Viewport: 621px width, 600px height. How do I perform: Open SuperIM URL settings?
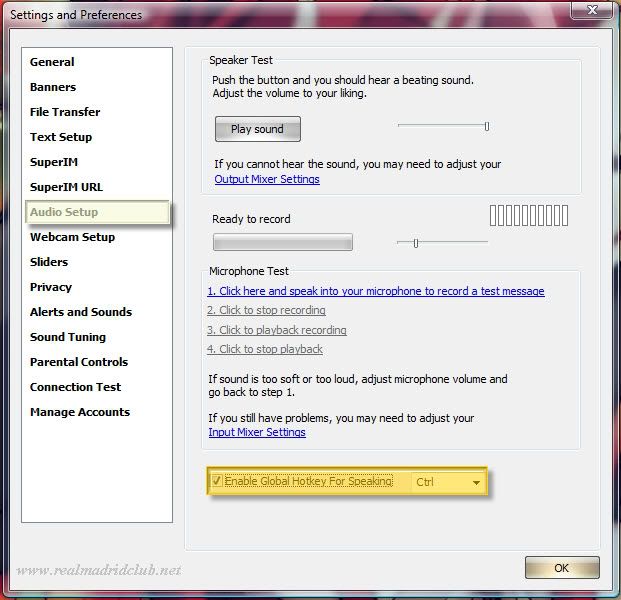pos(66,187)
